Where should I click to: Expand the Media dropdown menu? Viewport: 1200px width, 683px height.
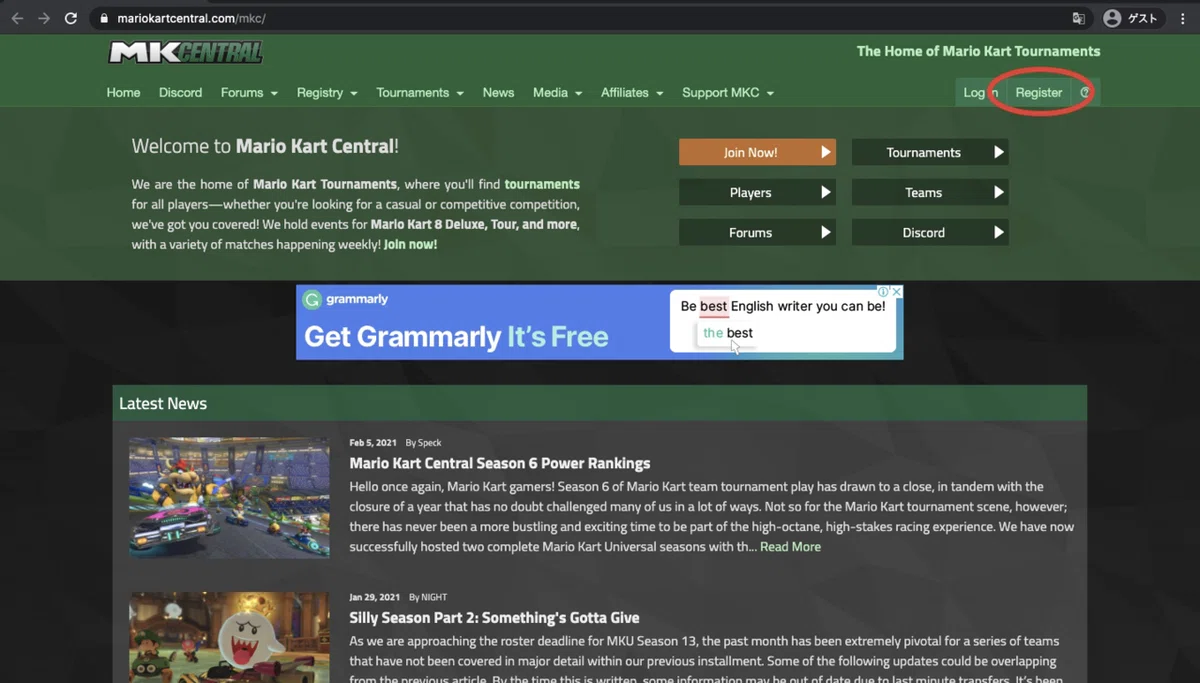point(557,93)
